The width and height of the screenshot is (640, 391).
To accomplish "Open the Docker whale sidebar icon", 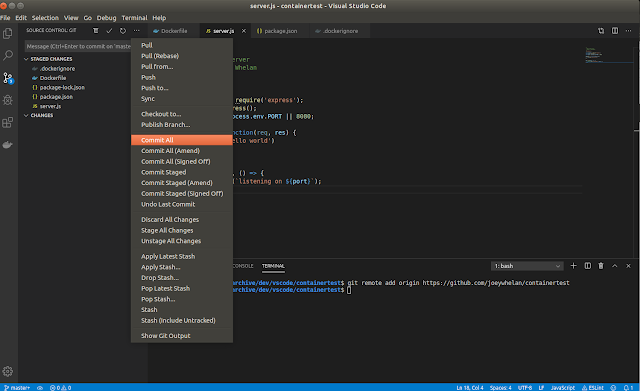I will pyautogui.click(x=8, y=144).
